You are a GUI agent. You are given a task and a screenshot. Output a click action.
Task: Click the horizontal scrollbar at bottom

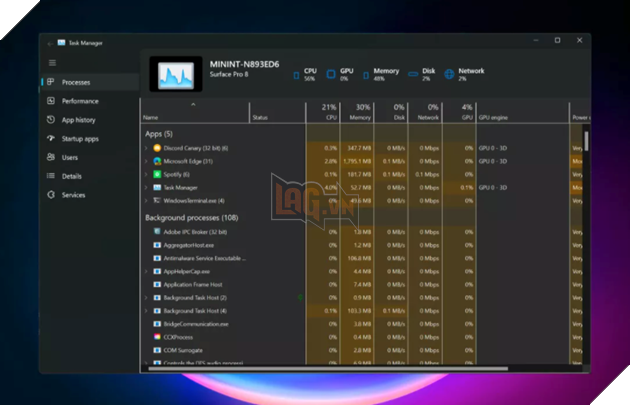pos(328,368)
